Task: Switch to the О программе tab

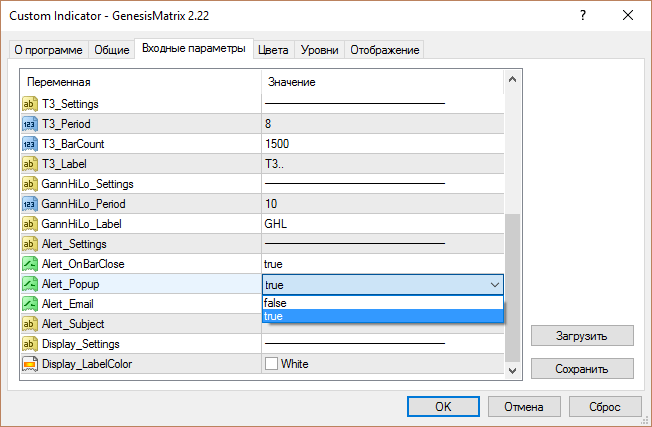Action: click(x=49, y=50)
